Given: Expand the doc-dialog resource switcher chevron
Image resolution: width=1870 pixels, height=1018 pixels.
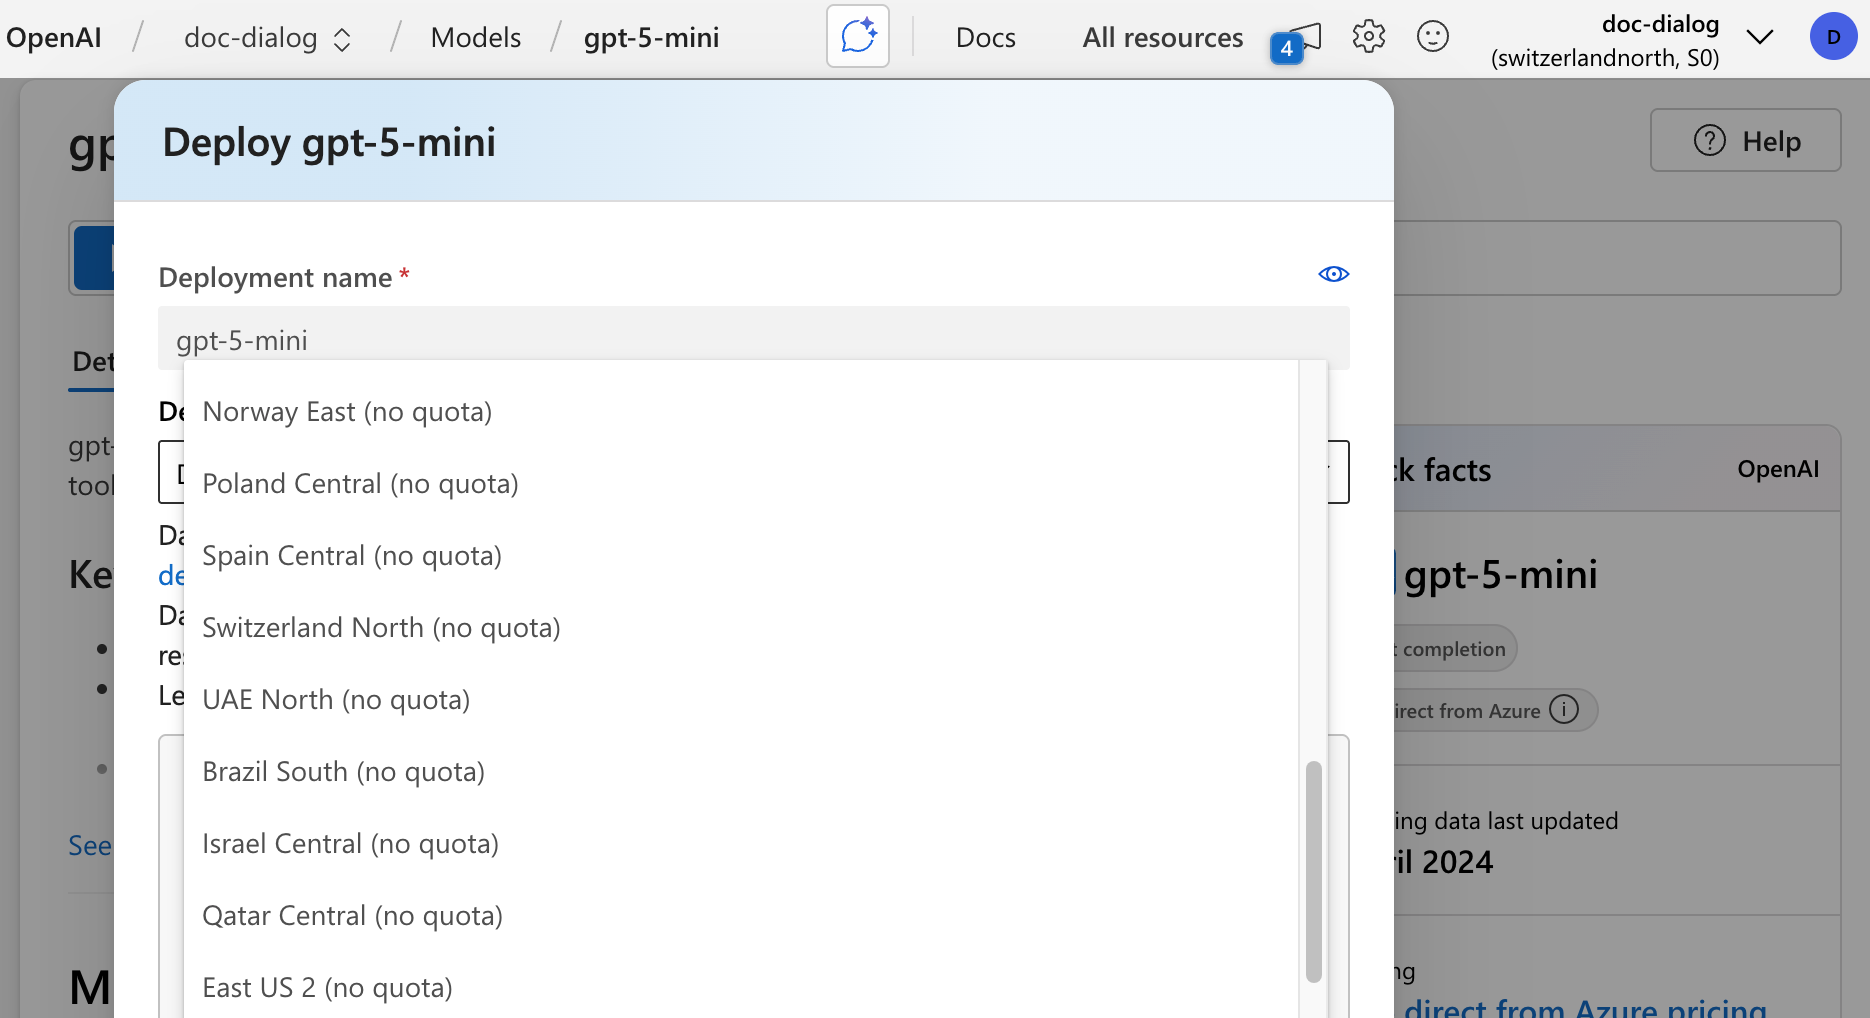Looking at the screenshot, I should [x=1760, y=37].
